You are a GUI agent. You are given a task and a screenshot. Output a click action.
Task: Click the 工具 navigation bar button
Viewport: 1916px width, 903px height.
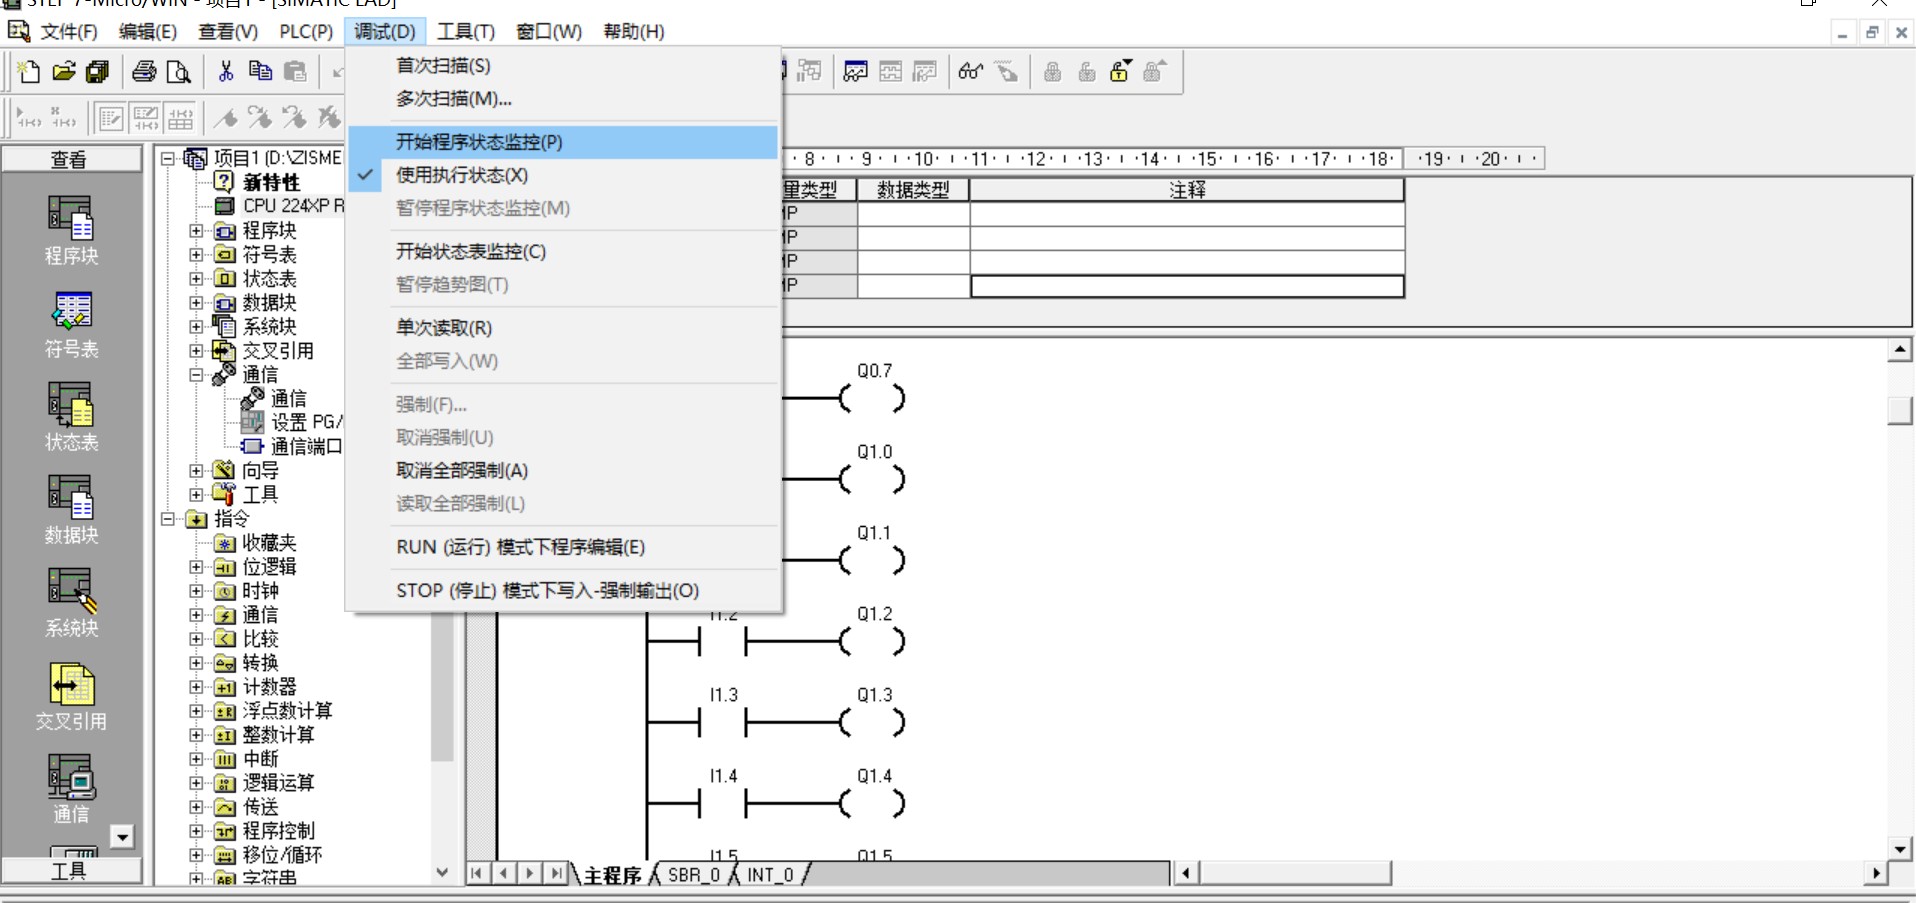tap(71, 871)
